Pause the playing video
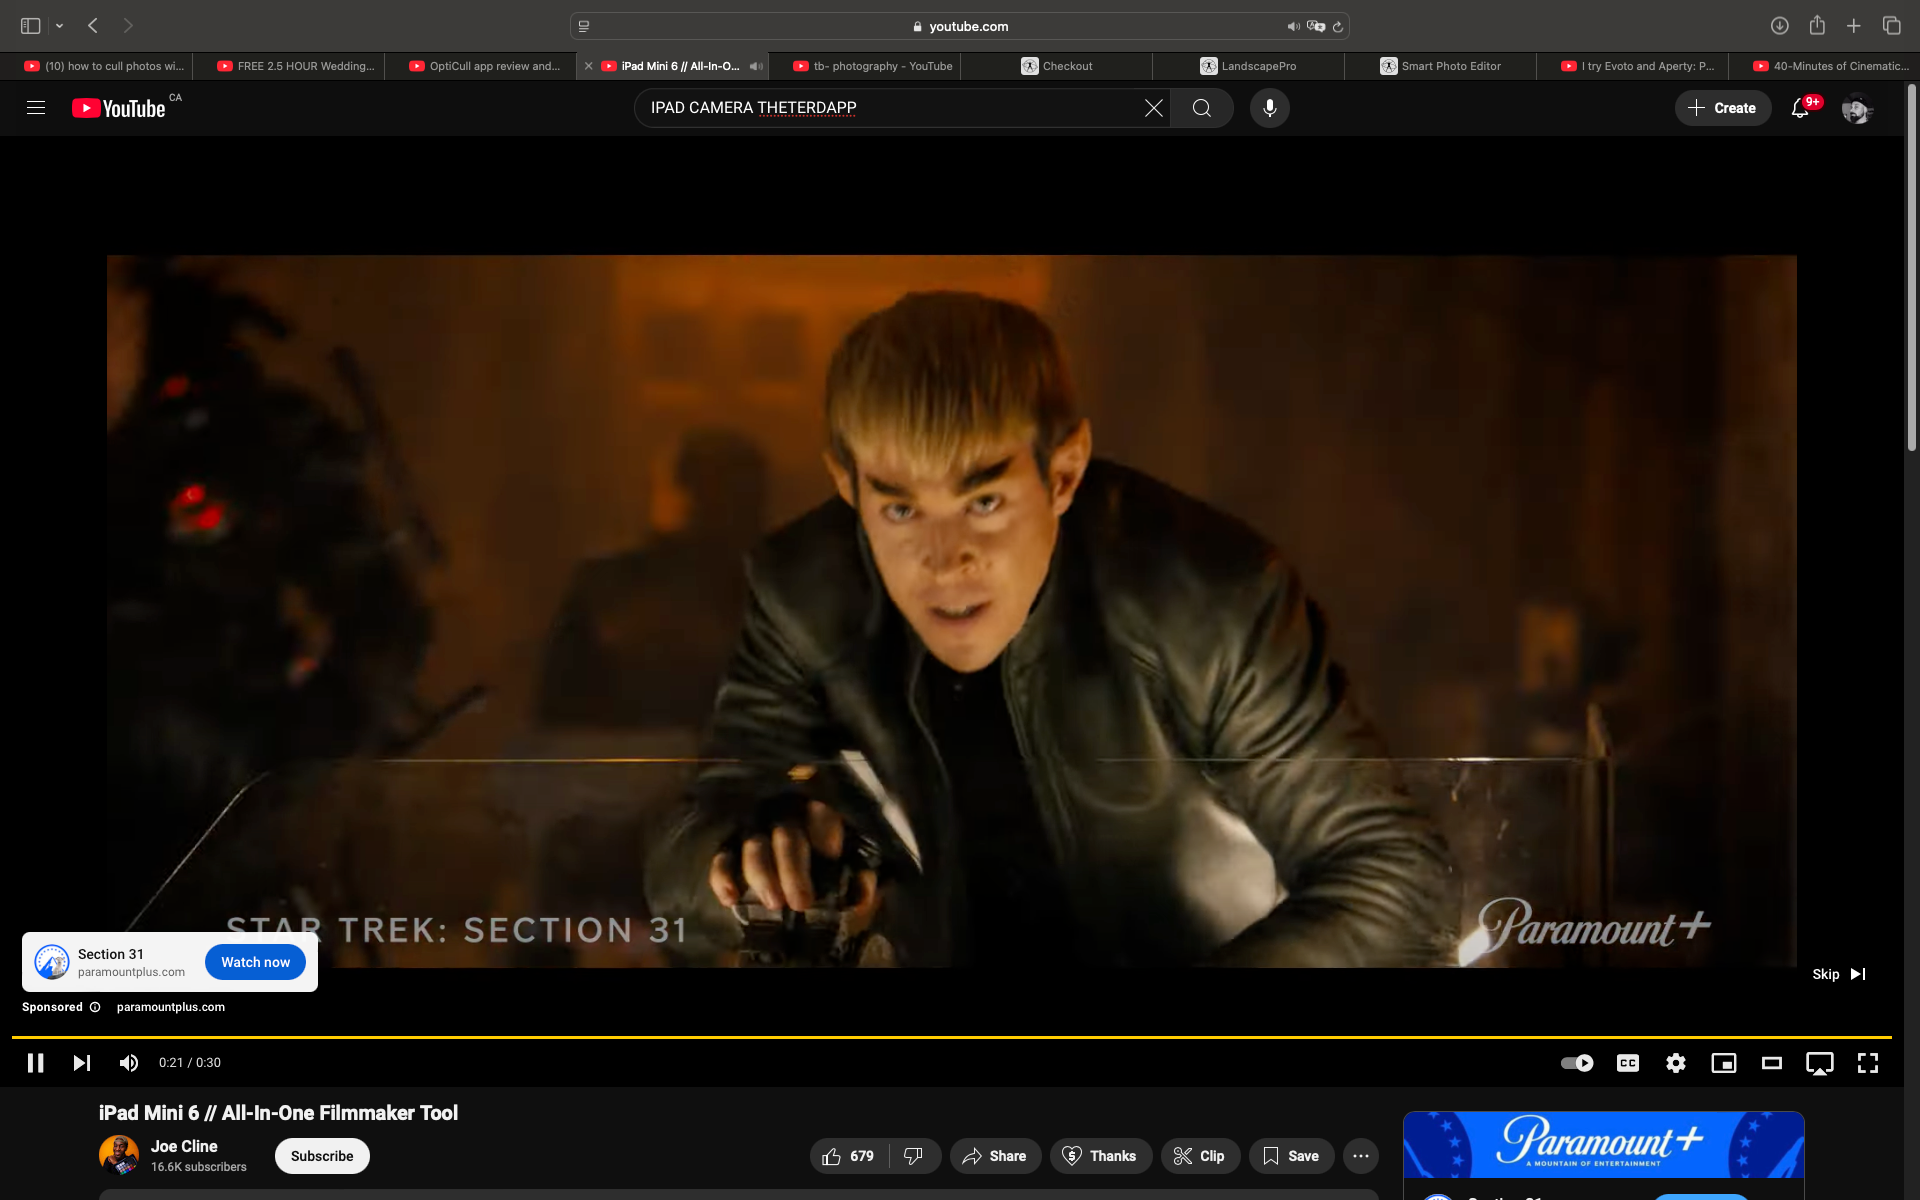This screenshot has width=1920, height=1200. (35, 1063)
